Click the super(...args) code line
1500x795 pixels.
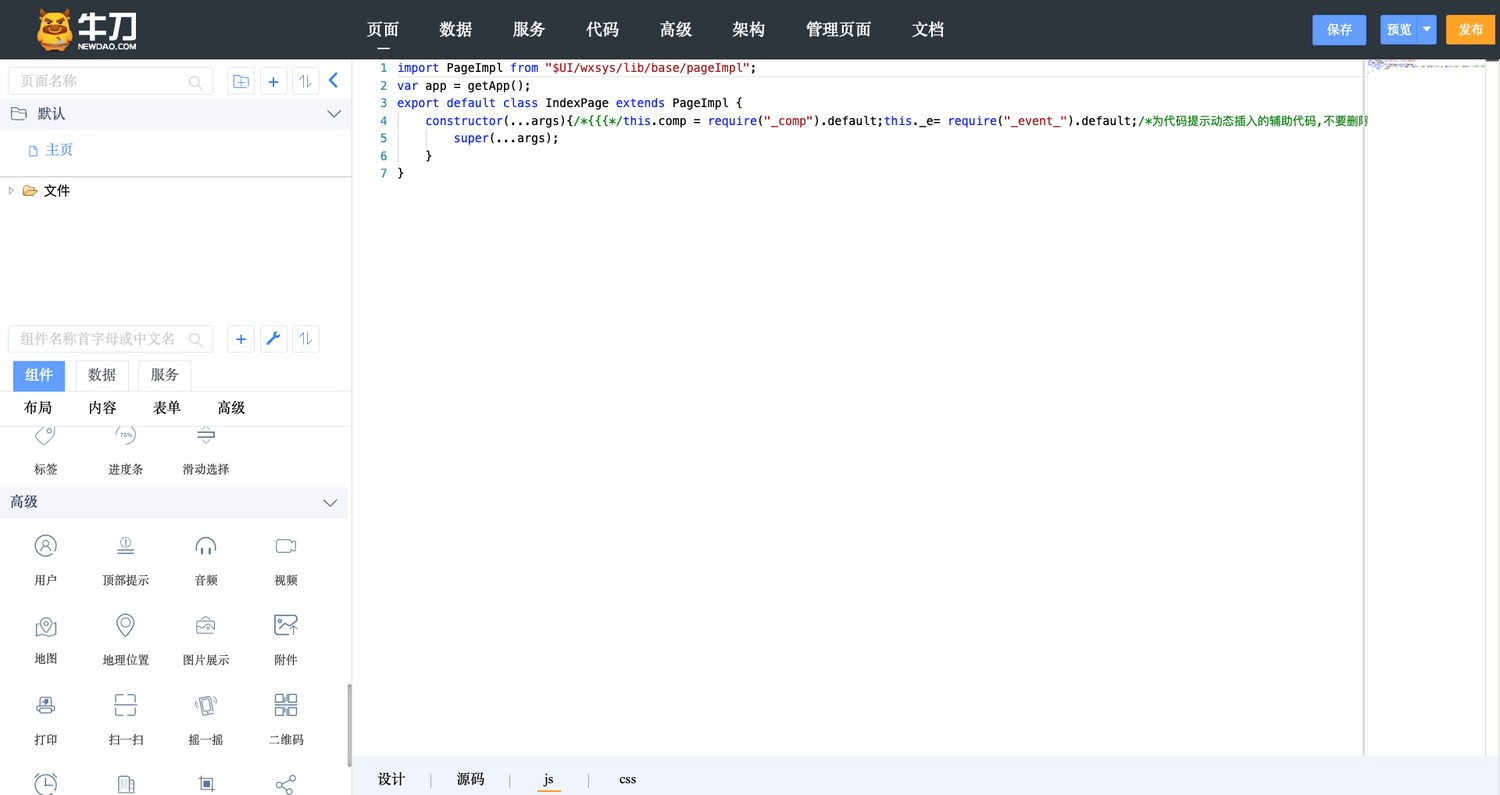coord(506,138)
